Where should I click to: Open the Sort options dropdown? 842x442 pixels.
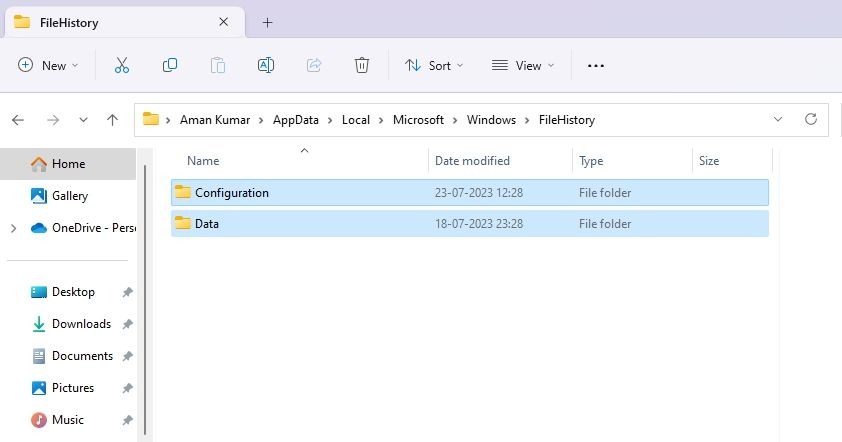[x=434, y=66]
